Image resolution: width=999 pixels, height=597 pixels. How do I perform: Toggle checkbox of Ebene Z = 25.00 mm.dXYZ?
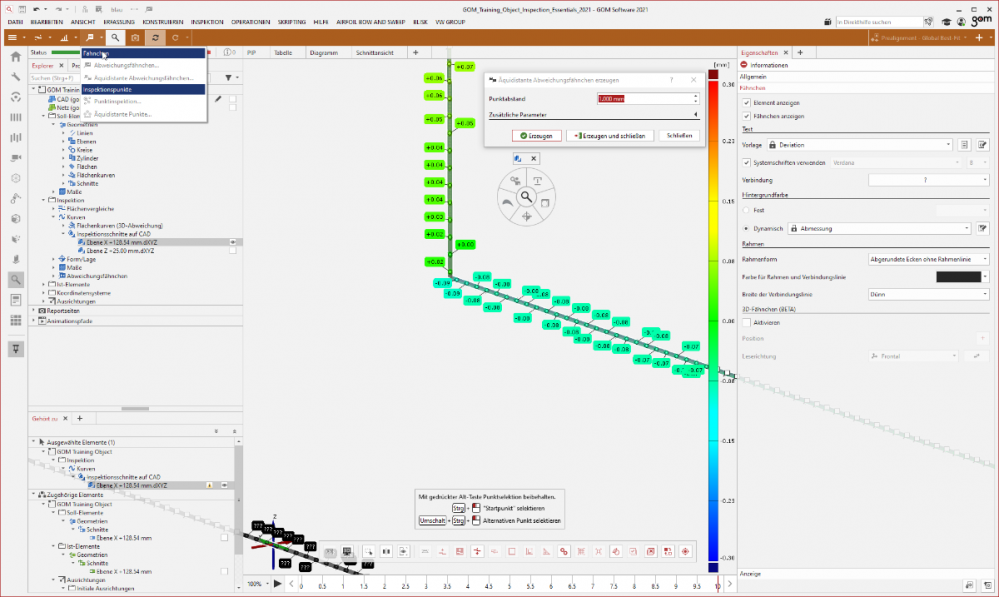(x=233, y=251)
